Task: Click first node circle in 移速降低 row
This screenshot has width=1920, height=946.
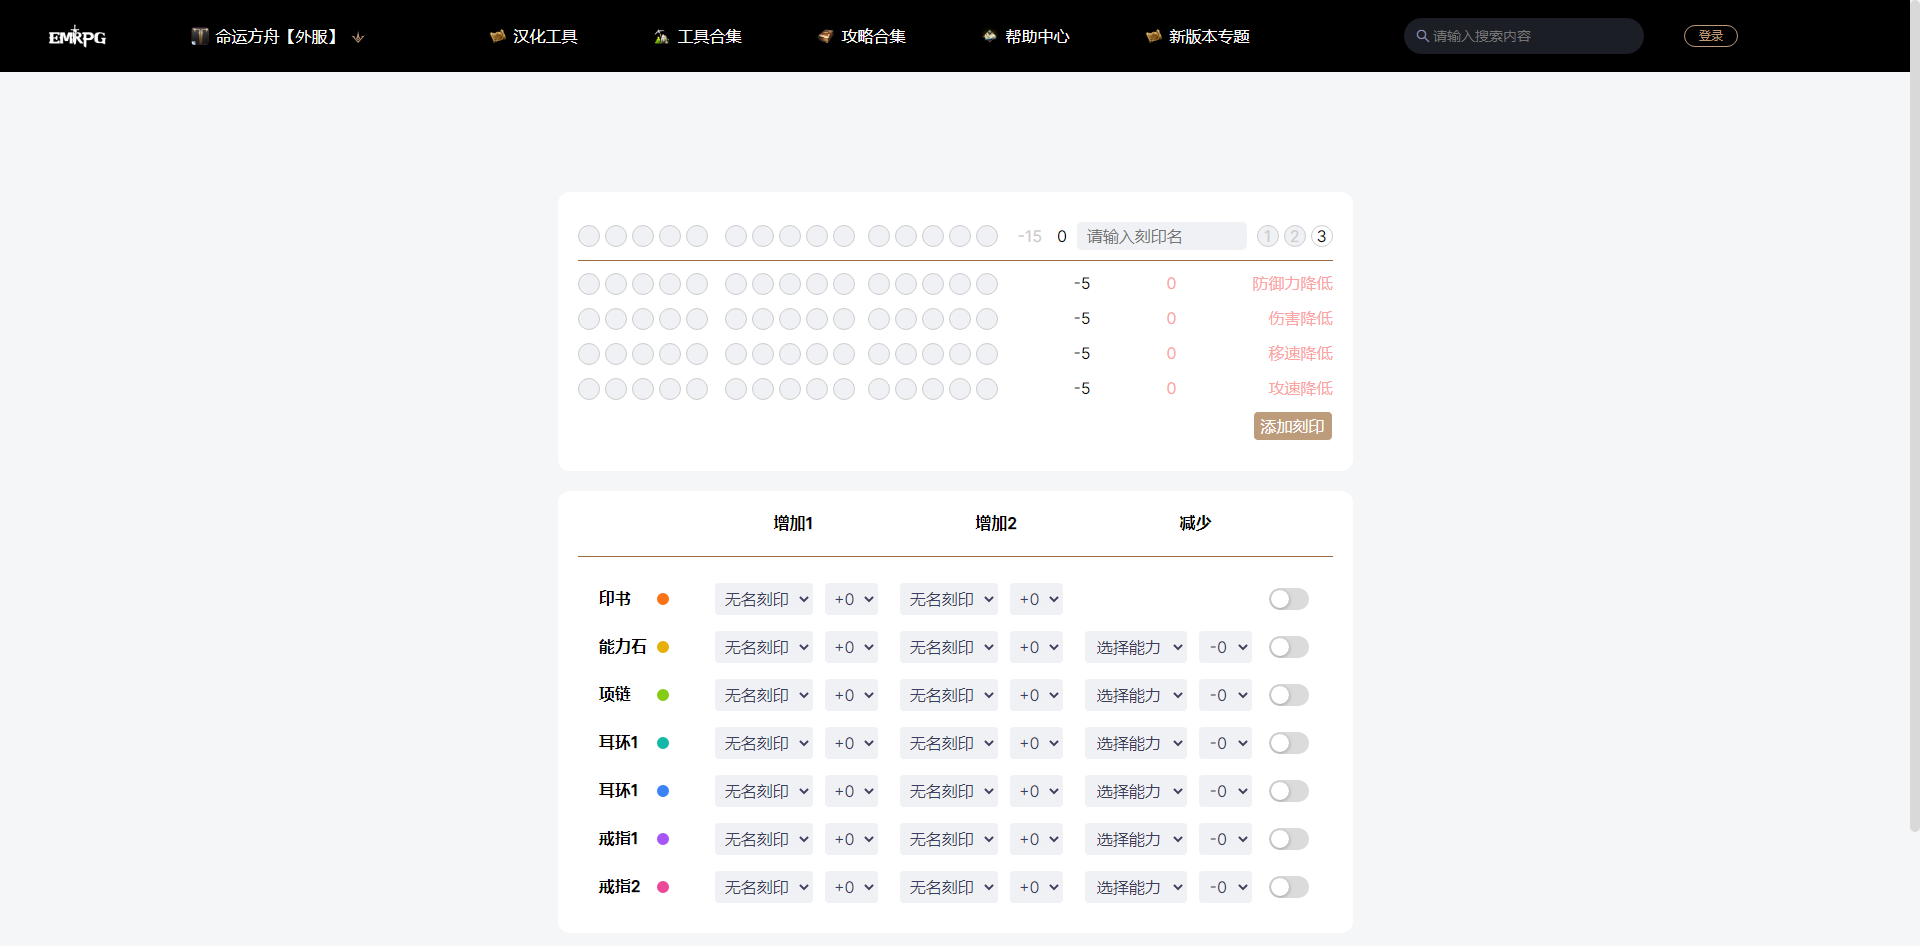Action: pyautogui.click(x=589, y=354)
